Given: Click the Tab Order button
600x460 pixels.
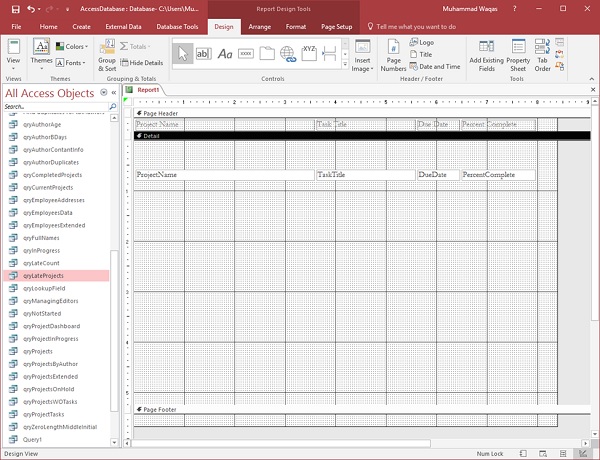Looking at the screenshot, I should pos(543,56).
